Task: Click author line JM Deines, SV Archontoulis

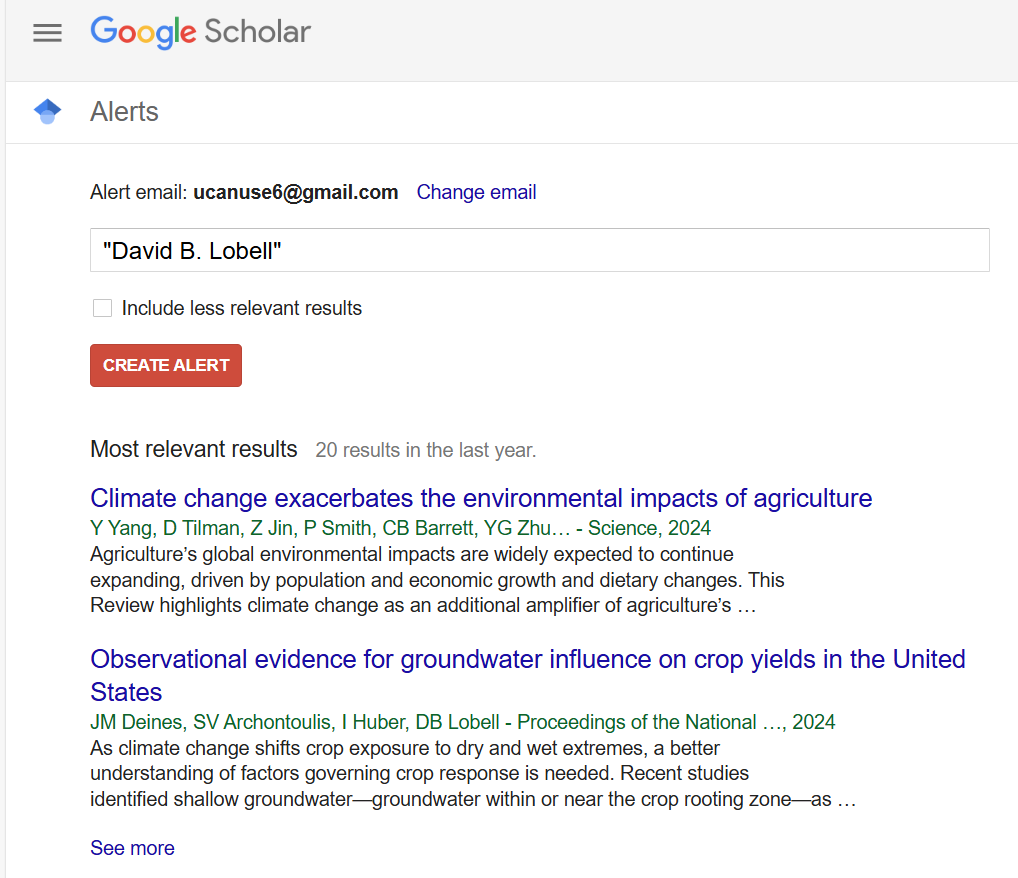Action: tap(462, 722)
